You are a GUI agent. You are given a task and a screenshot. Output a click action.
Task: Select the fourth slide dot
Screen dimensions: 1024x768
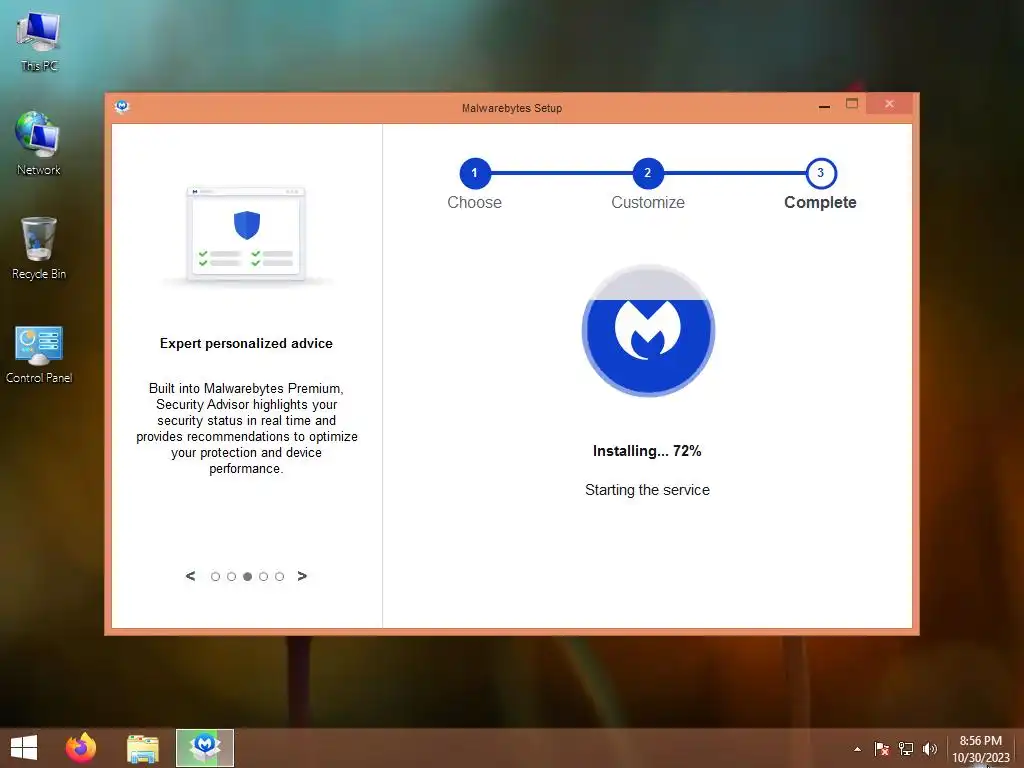[263, 577]
